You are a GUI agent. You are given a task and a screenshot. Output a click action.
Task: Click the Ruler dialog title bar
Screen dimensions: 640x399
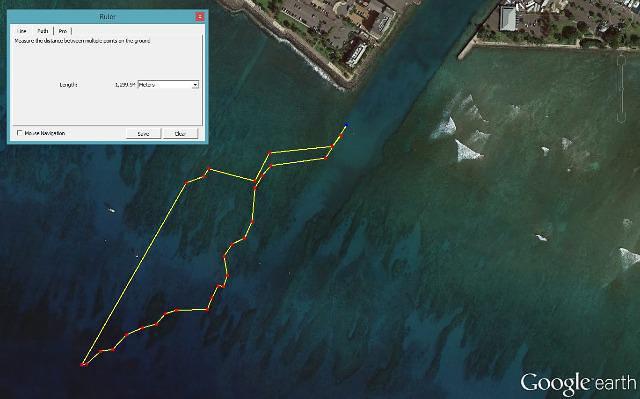click(x=107, y=17)
